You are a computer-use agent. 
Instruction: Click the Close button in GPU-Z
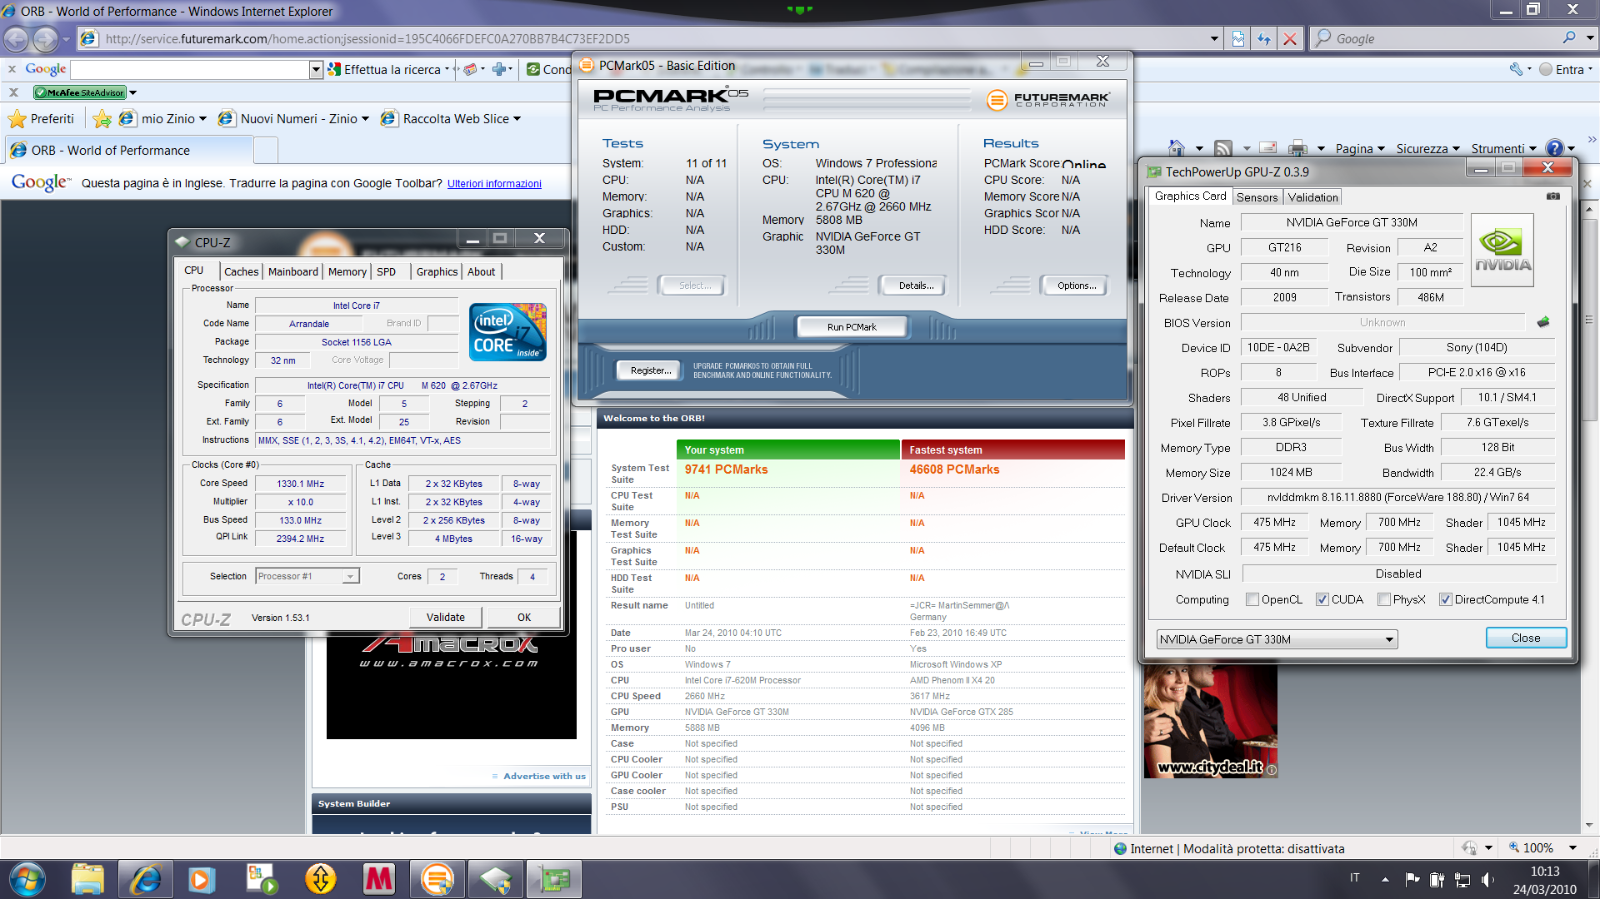(1526, 638)
